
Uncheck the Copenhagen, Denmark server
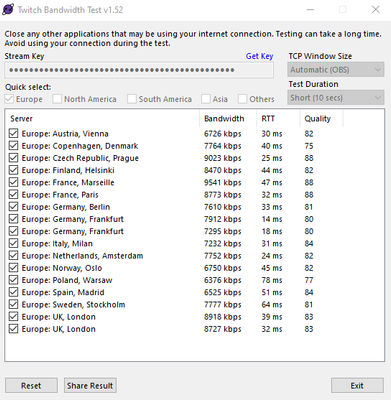[x=13, y=146]
